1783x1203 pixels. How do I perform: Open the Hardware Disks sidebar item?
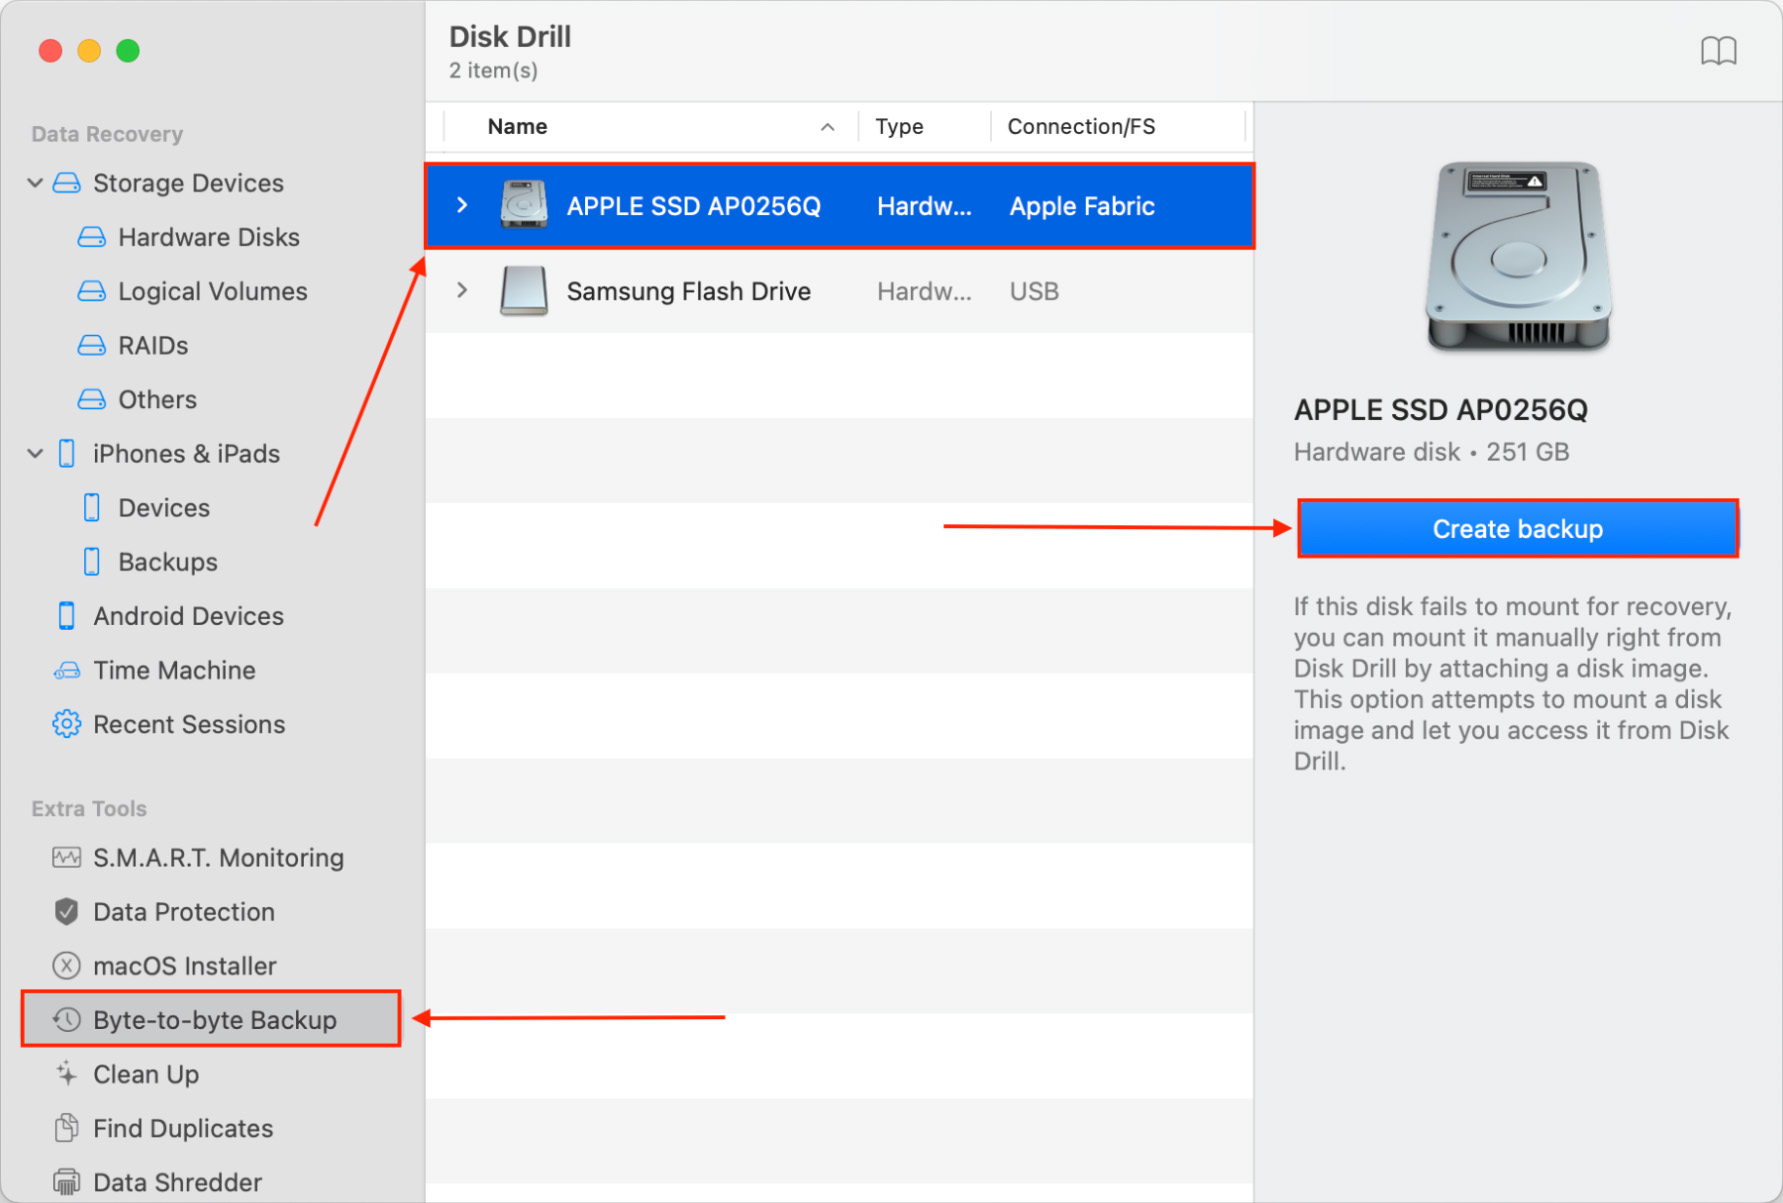pyautogui.click(x=209, y=237)
